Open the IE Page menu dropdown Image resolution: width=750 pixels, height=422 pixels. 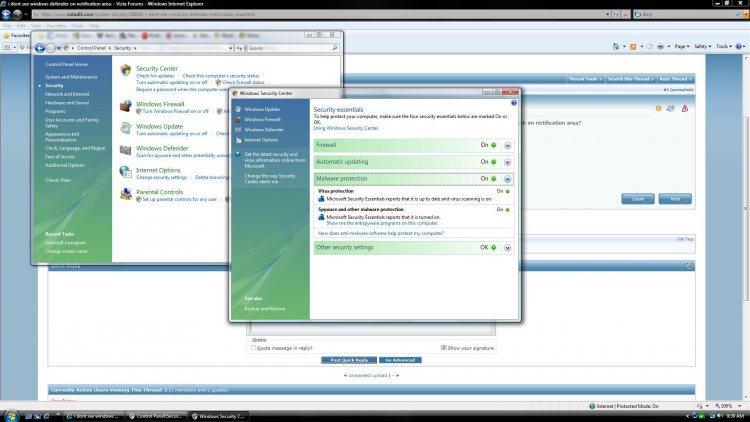point(682,46)
